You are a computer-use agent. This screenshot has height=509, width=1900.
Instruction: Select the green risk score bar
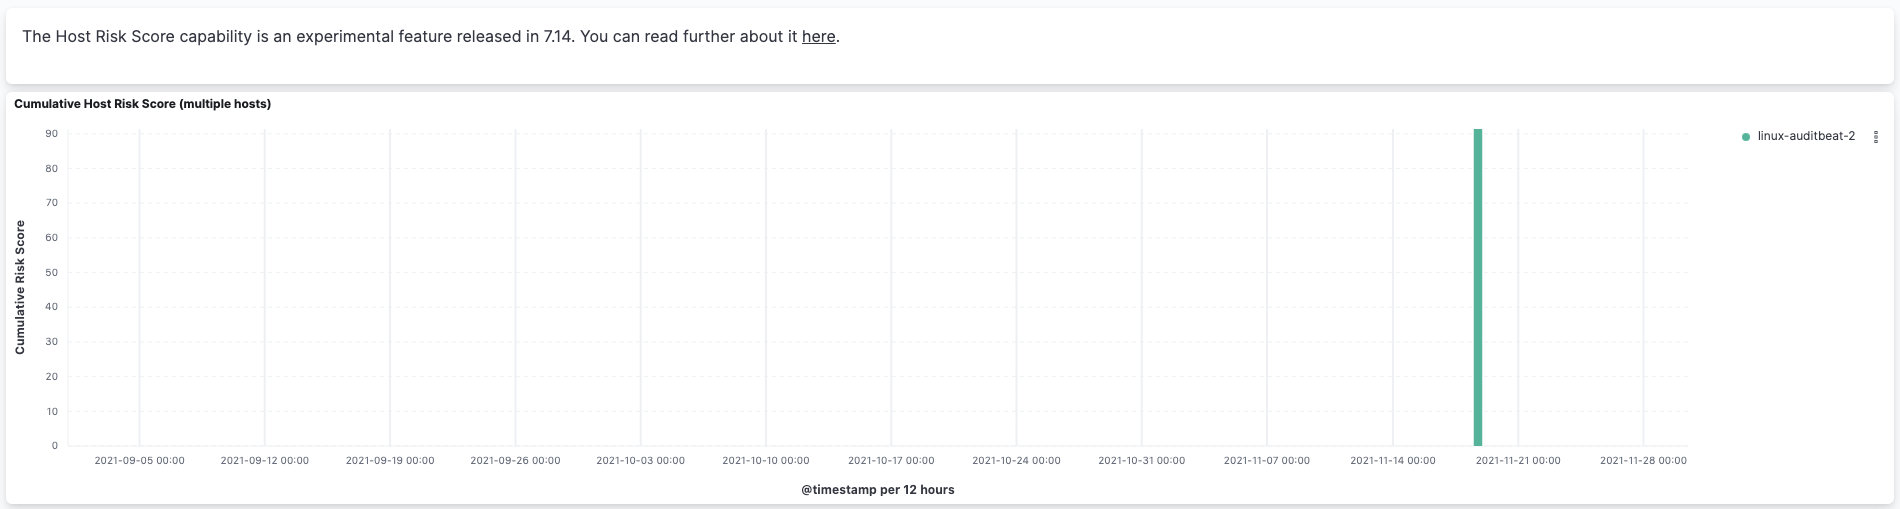pos(1477,288)
